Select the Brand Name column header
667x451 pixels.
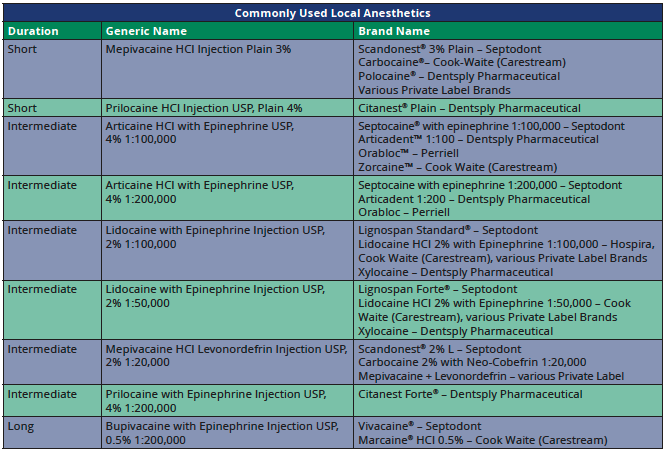point(395,31)
